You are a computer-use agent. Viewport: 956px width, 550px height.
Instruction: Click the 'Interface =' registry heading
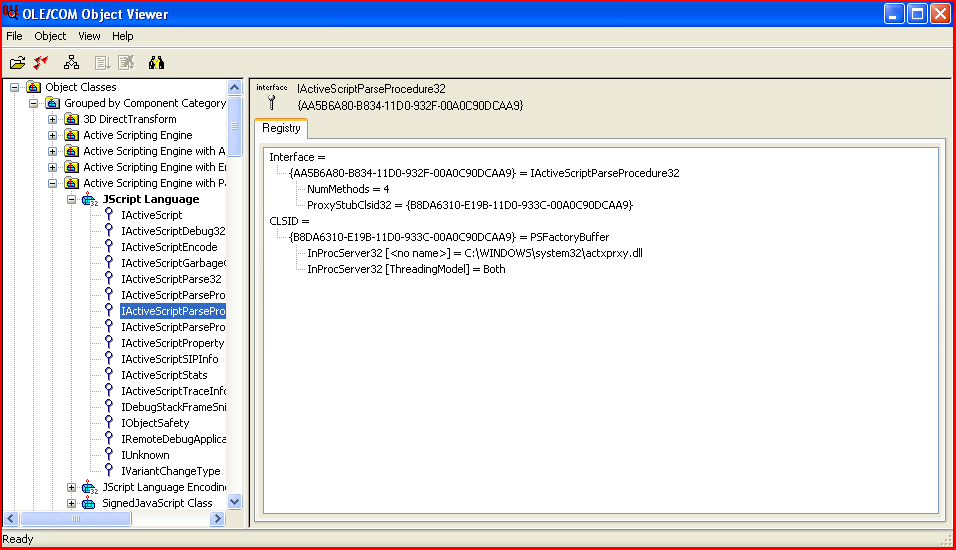298,157
